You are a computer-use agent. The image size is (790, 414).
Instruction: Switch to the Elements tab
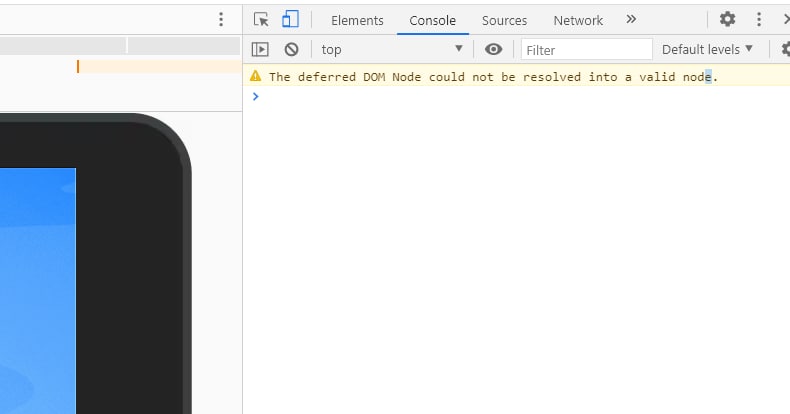click(357, 21)
